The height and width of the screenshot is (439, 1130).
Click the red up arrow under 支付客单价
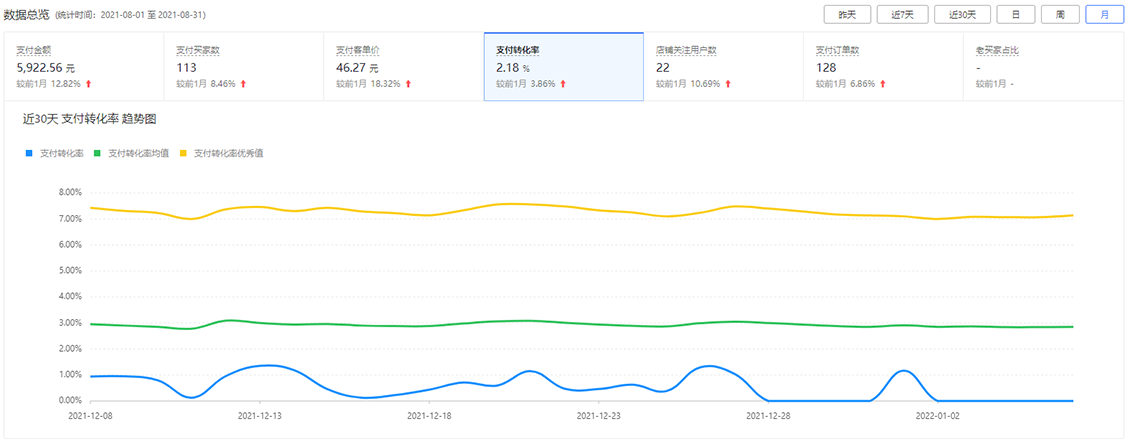pyautogui.click(x=408, y=84)
